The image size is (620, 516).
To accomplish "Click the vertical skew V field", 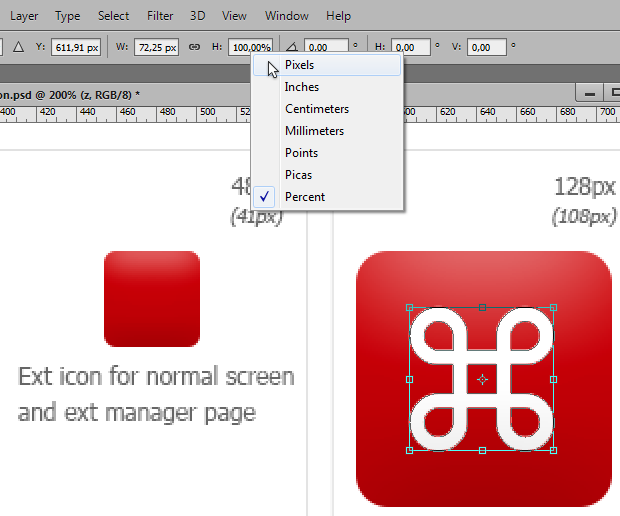I will coord(486,47).
